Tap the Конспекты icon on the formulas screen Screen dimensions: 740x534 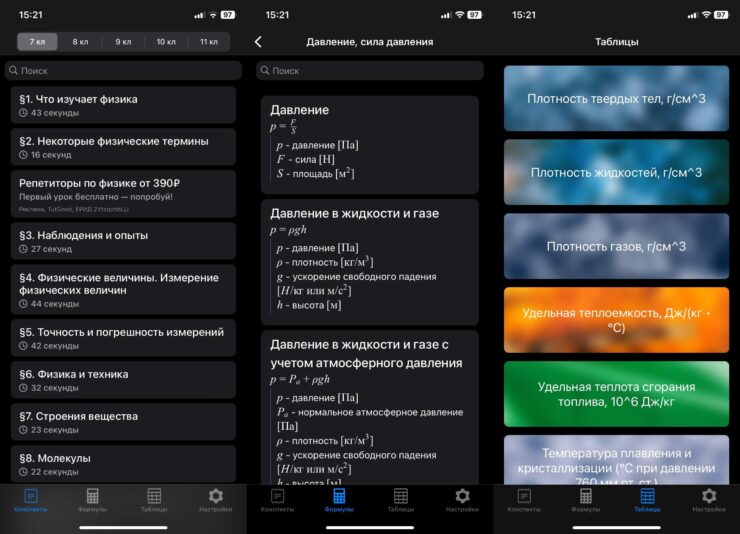click(x=277, y=497)
